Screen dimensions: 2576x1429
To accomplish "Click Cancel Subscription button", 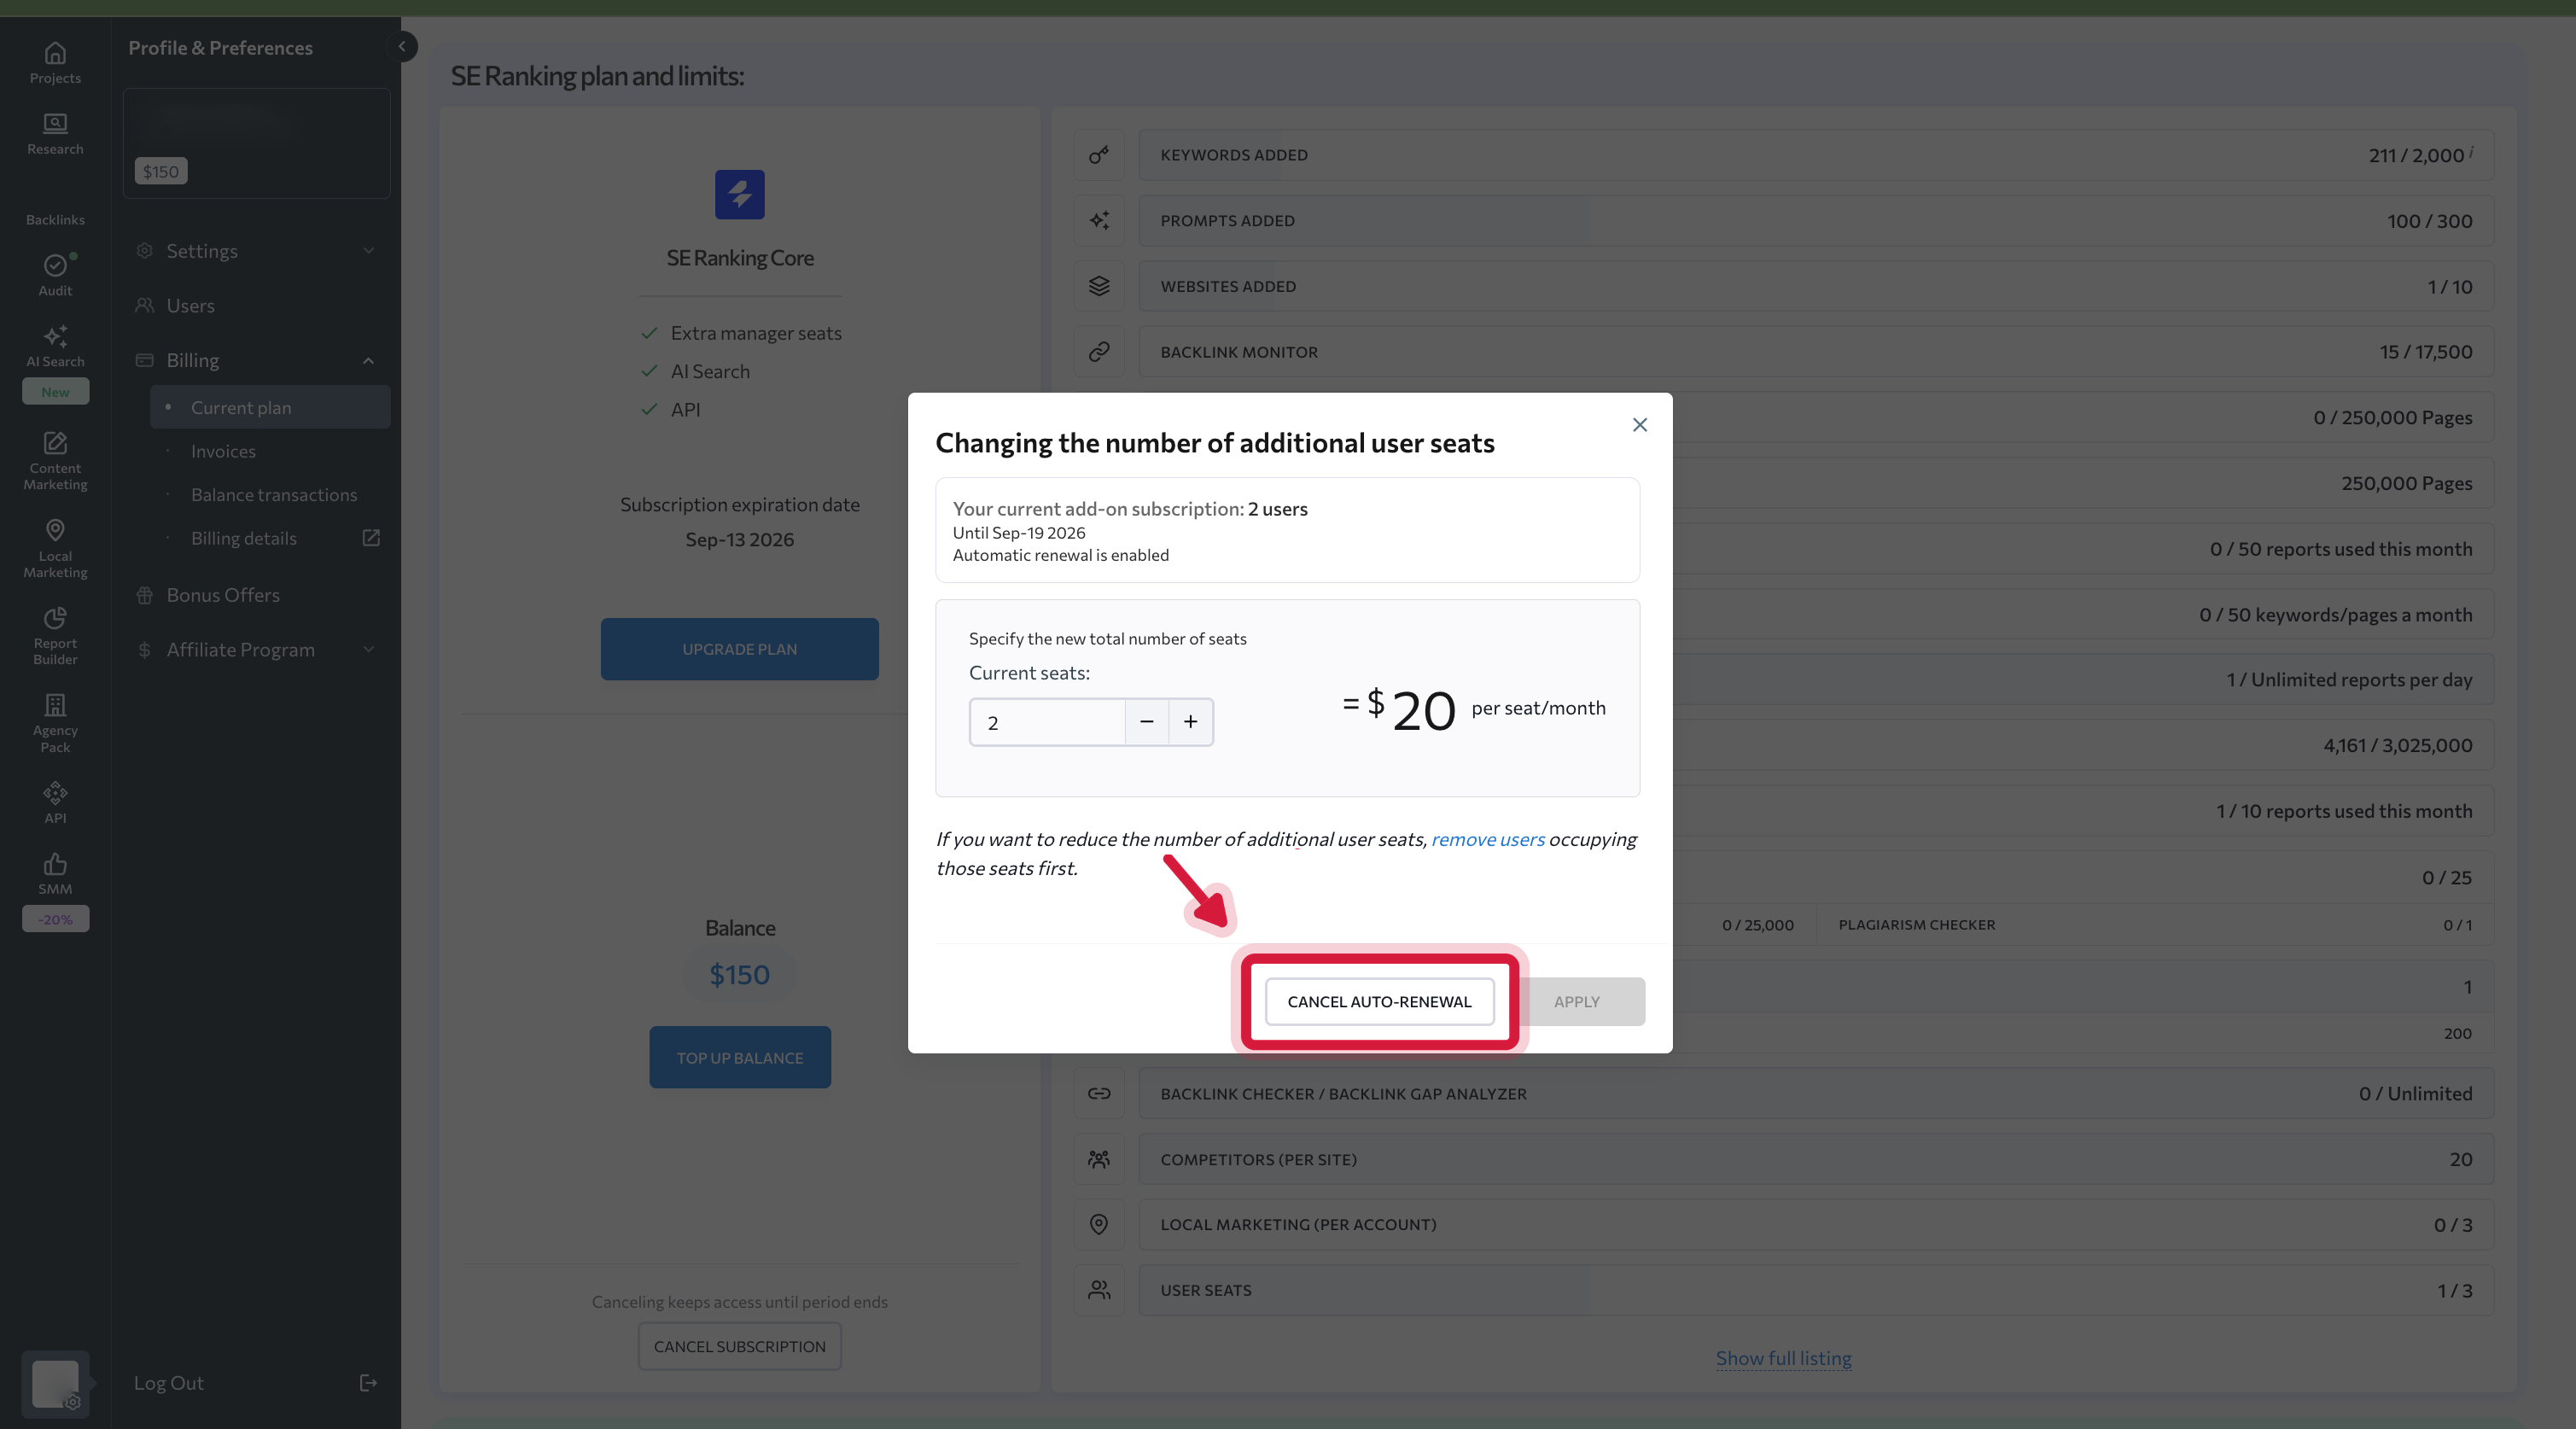I will [x=739, y=1346].
